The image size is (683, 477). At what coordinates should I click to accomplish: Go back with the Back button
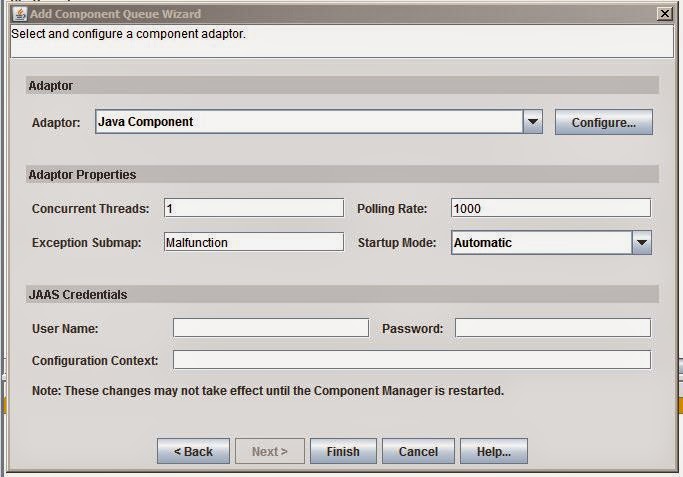pyautogui.click(x=193, y=452)
